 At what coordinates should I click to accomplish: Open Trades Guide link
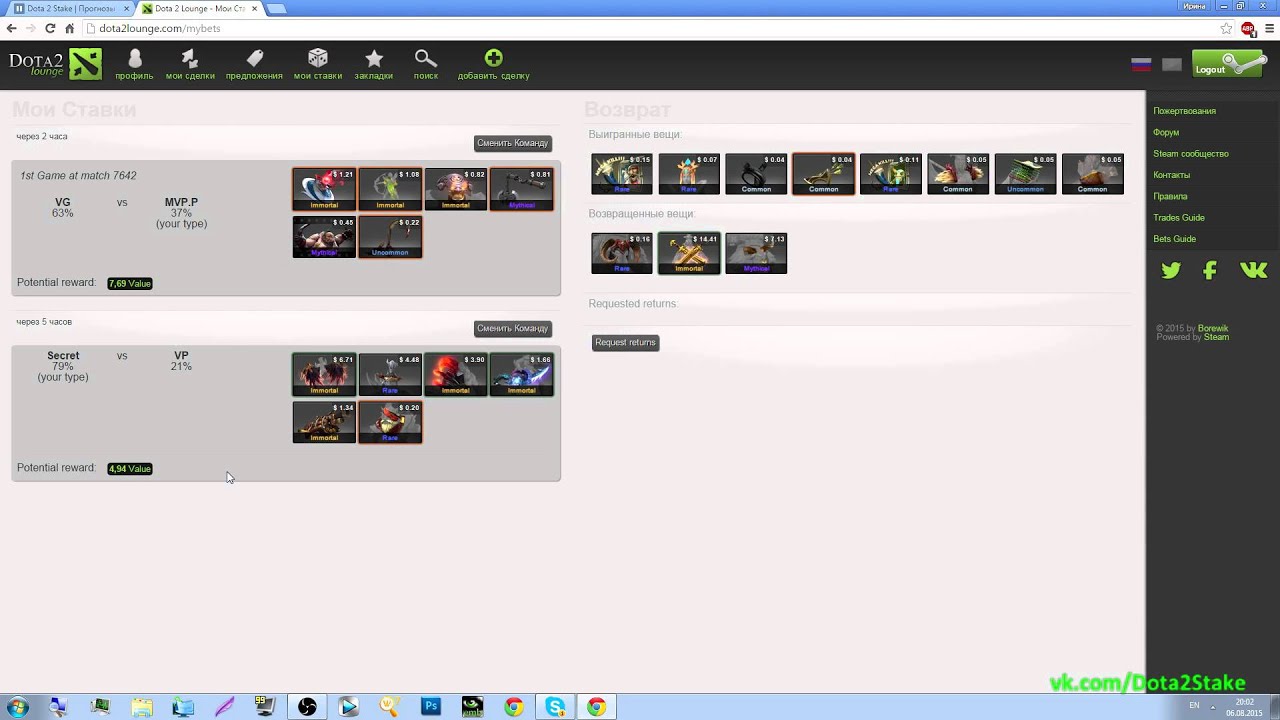[1179, 218]
